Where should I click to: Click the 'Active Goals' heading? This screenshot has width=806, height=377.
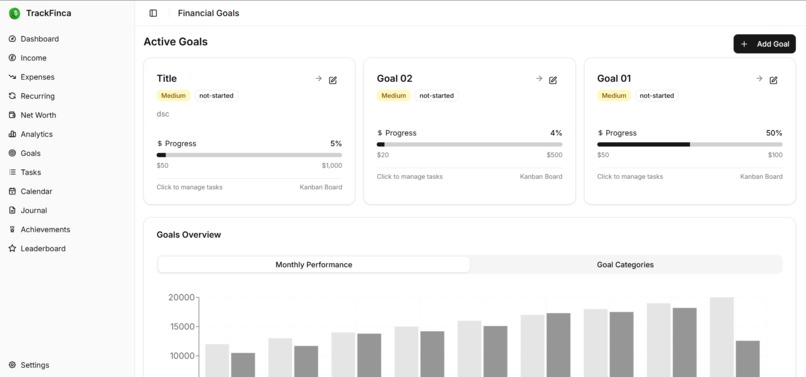[175, 42]
